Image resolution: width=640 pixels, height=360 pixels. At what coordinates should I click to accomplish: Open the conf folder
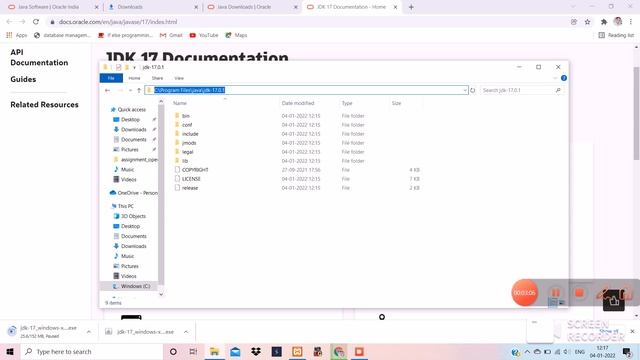187,125
